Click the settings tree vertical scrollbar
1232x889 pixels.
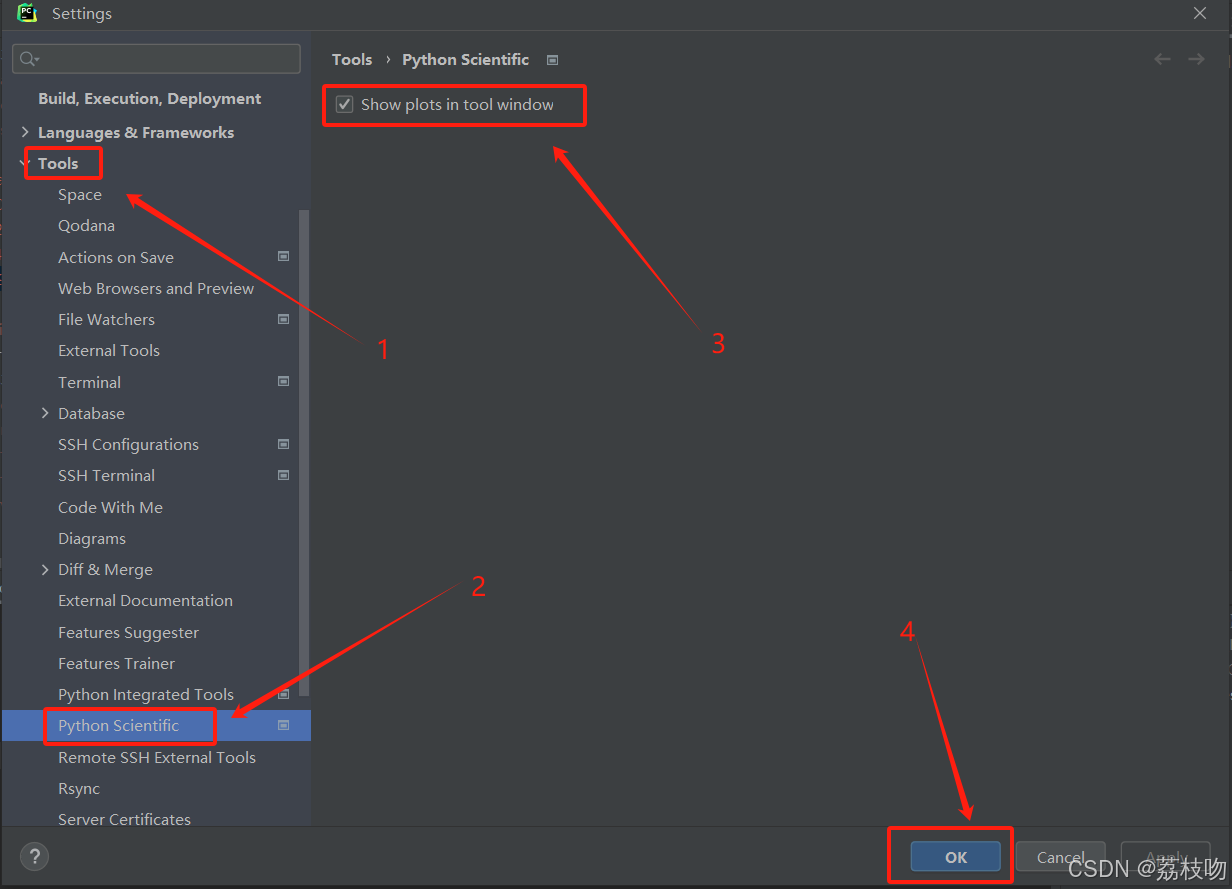[304, 452]
